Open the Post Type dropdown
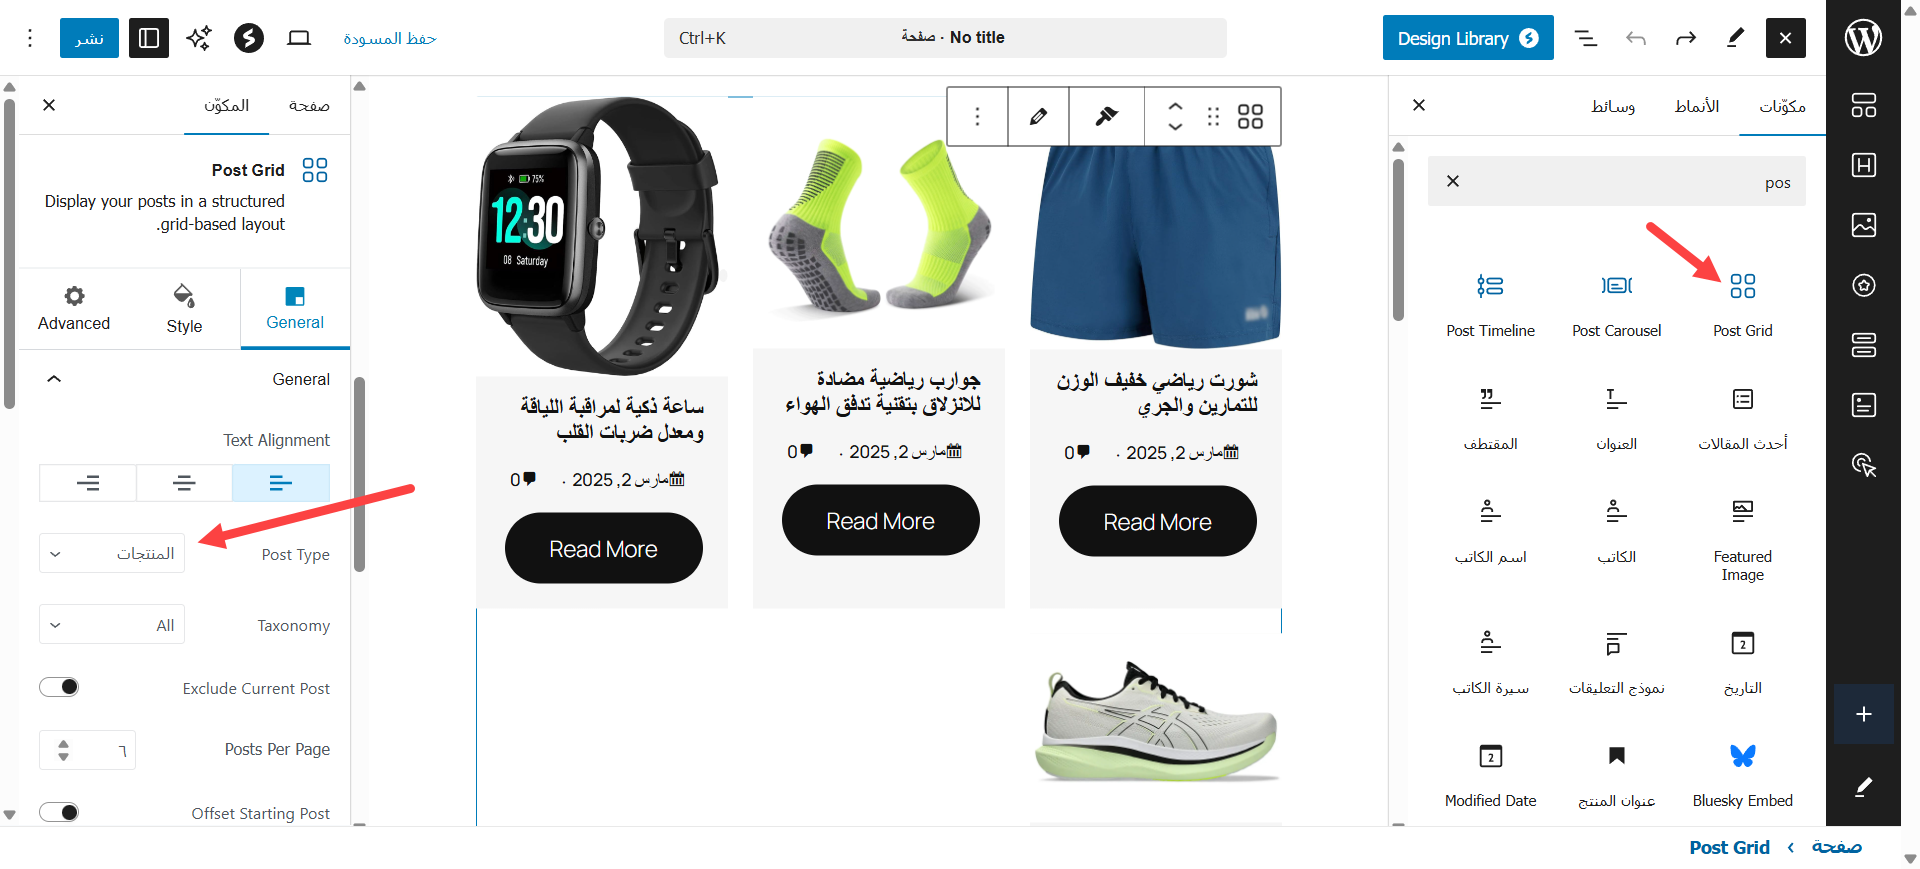This screenshot has height=869, width=1920. pyautogui.click(x=112, y=553)
